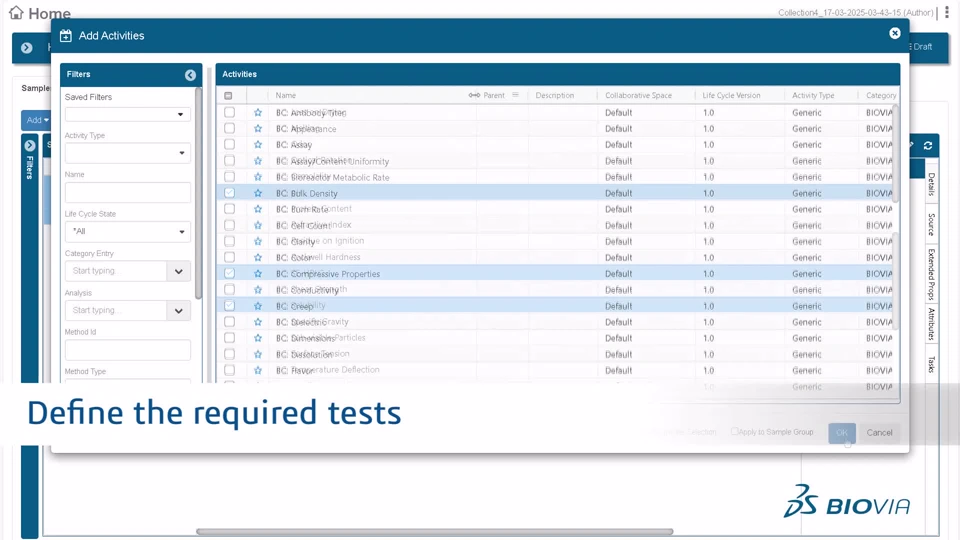The image size is (960, 540).
Task: Star the BC: Assay activity
Action: click(258, 144)
